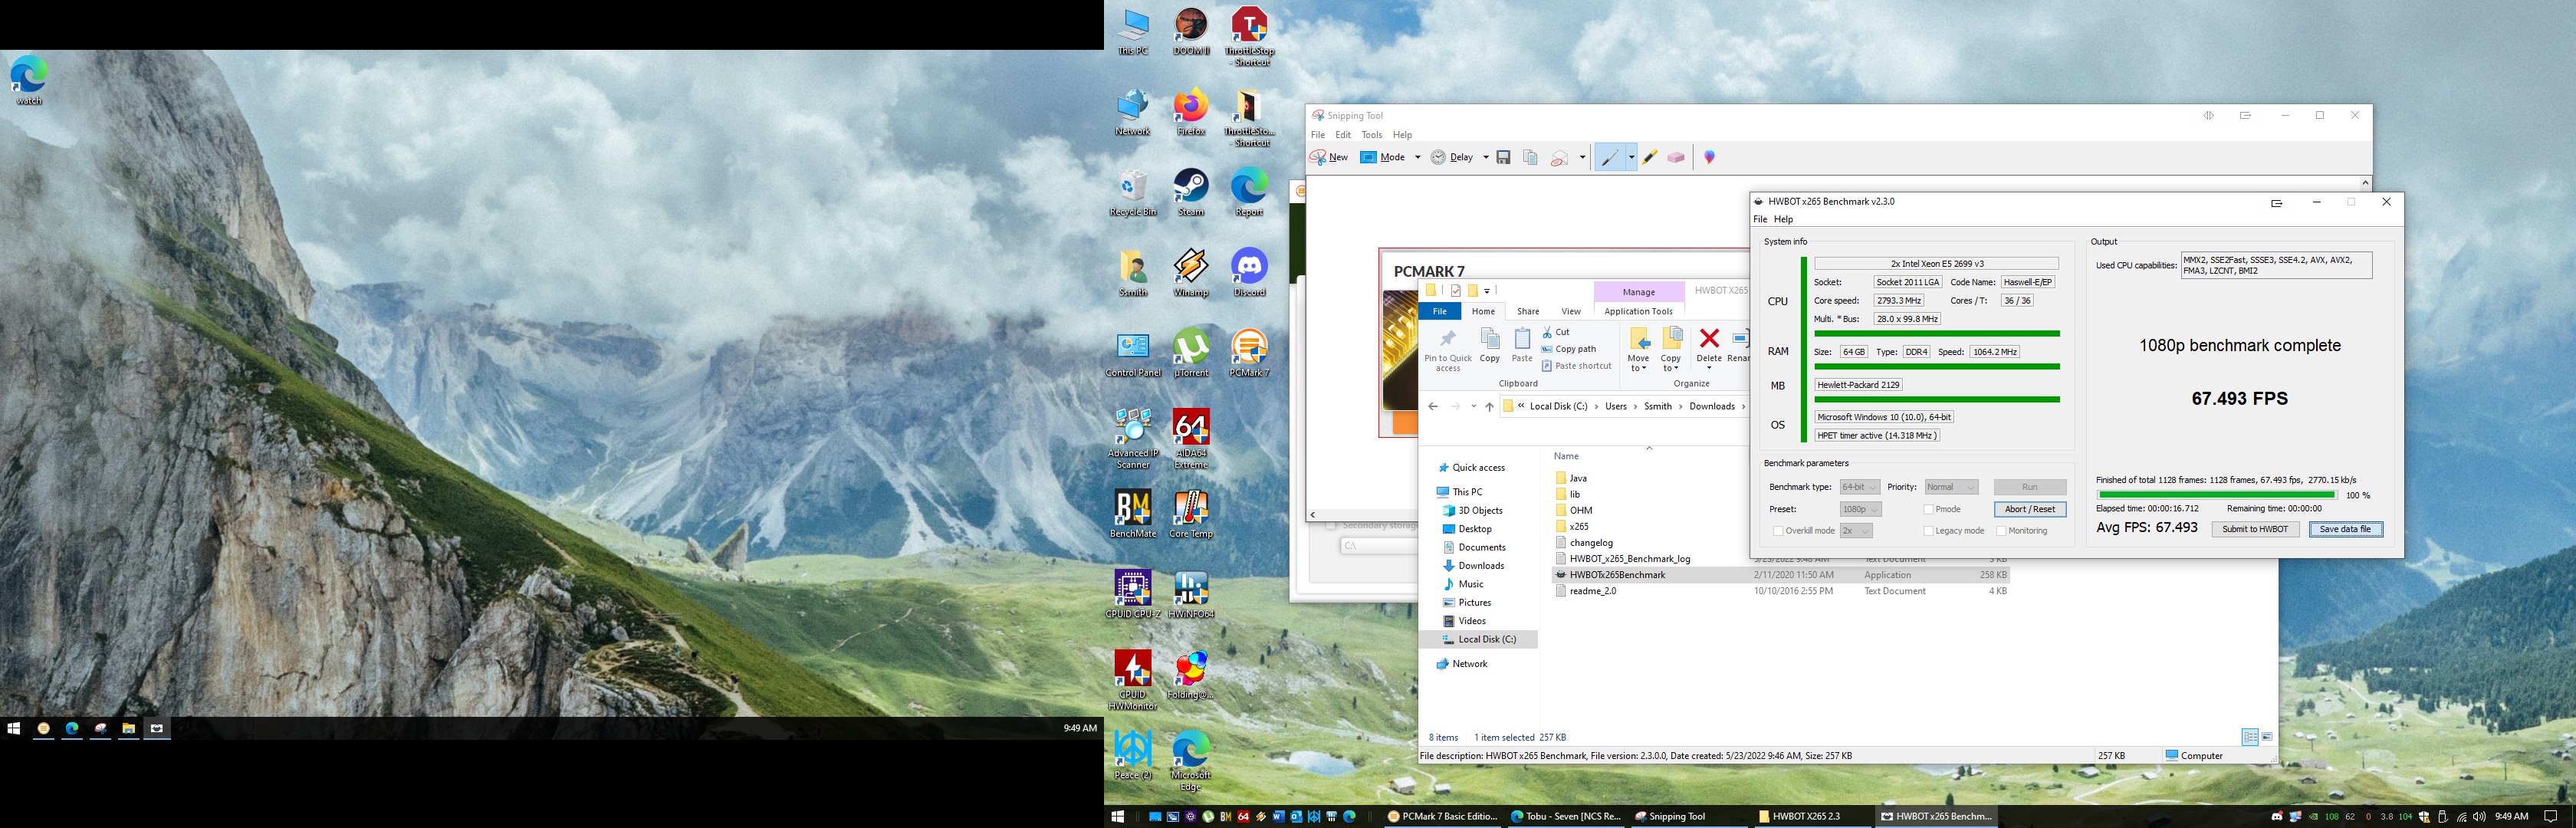This screenshot has width=2576, height=828.
Task: Click Copy path in Explorer ribbon
Action: pyautogui.click(x=1569, y=349)
